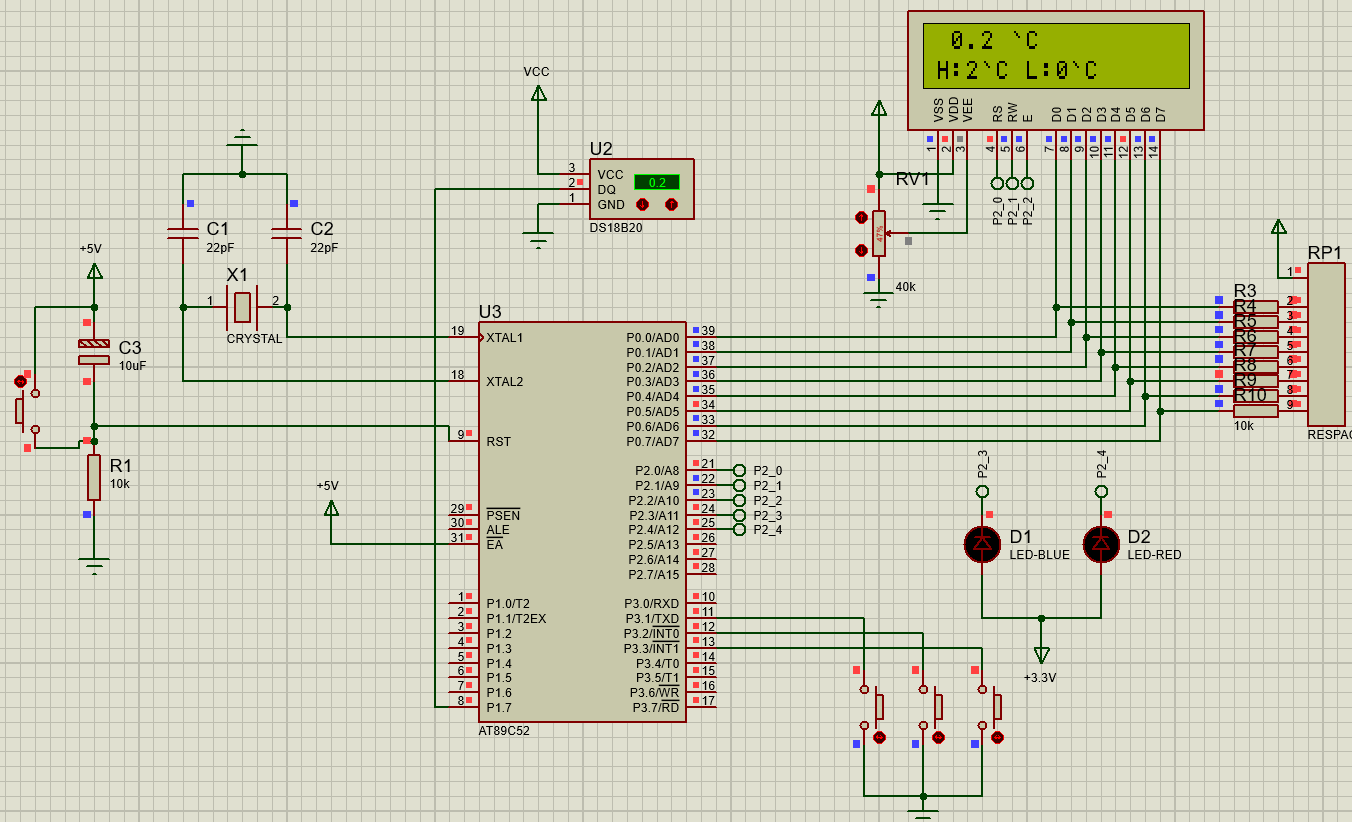Select the C2 capacitor symbol

287,234
